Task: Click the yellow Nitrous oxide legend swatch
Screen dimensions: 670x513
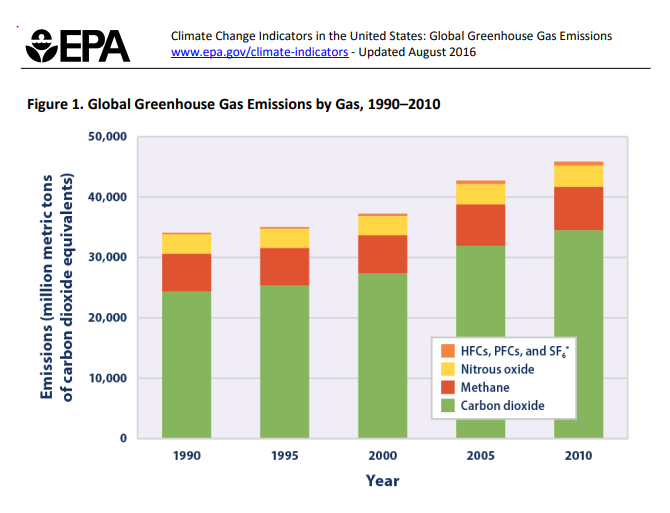Action: (x=446, y=370)
